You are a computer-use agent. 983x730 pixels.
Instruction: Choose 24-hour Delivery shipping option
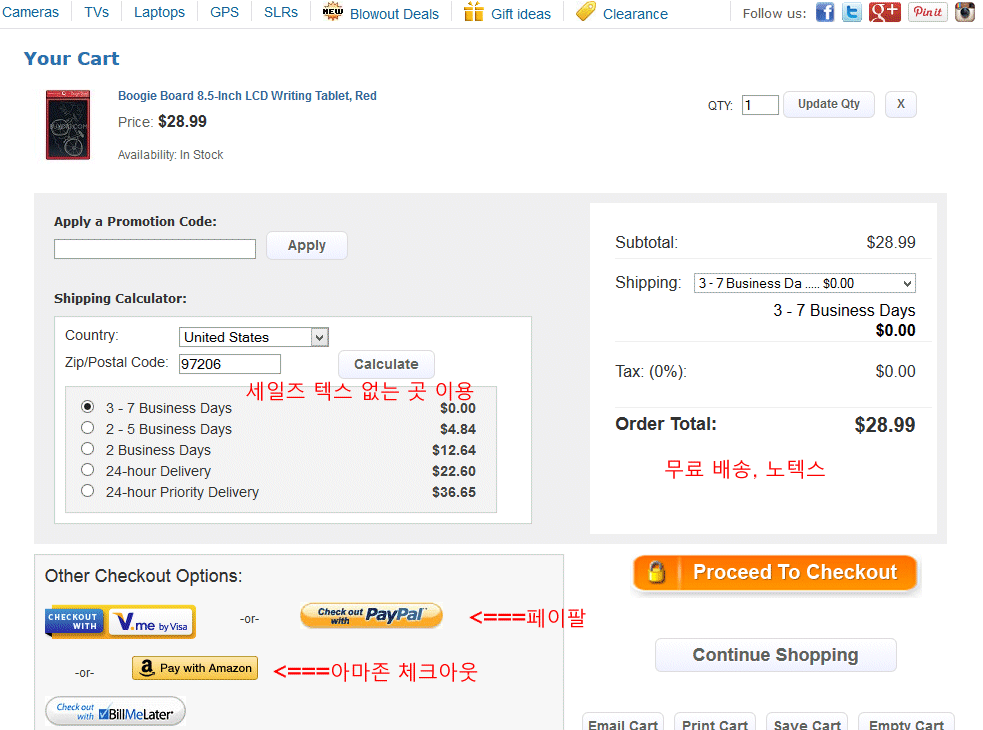(x=88, y=470)
